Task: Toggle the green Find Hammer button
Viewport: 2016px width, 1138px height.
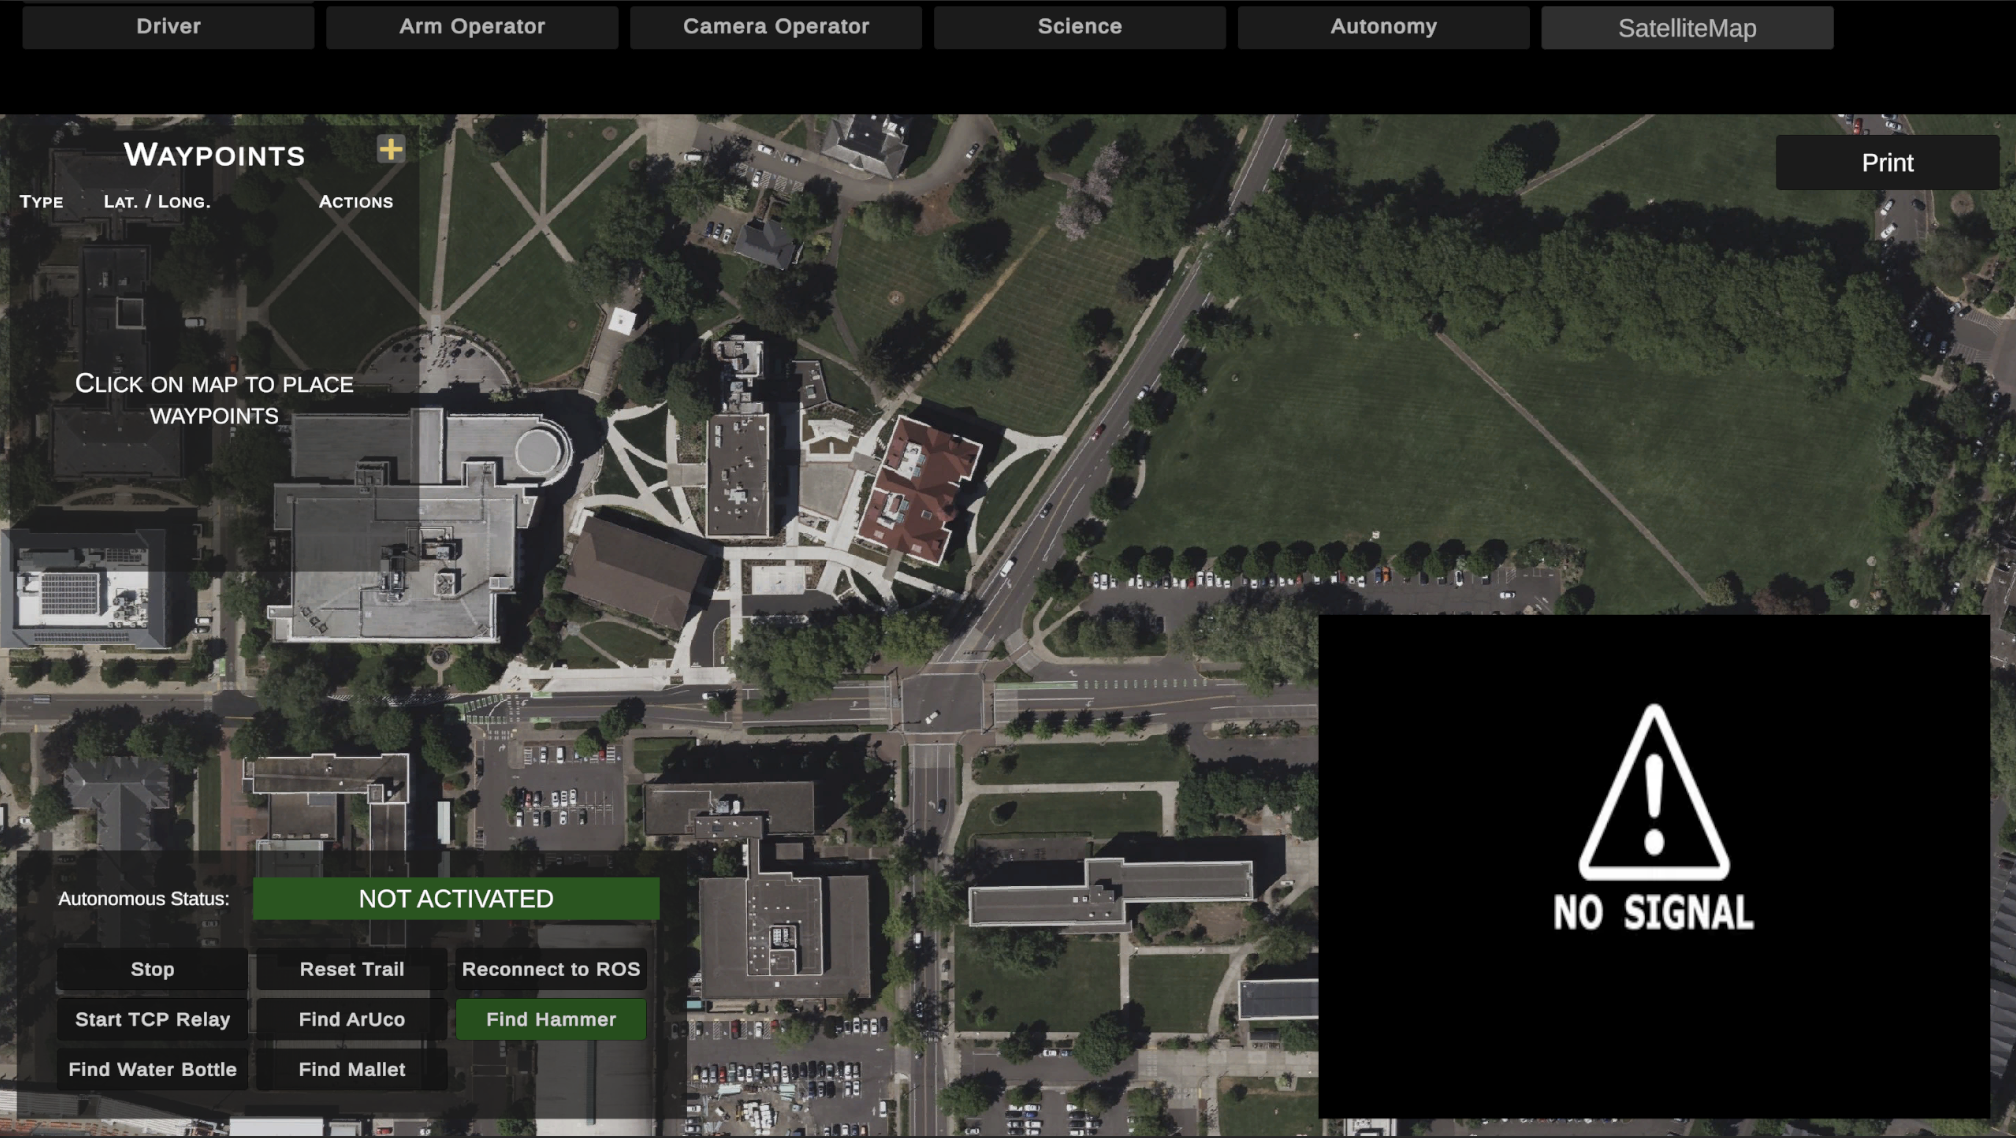Action: coord(551,1019)
